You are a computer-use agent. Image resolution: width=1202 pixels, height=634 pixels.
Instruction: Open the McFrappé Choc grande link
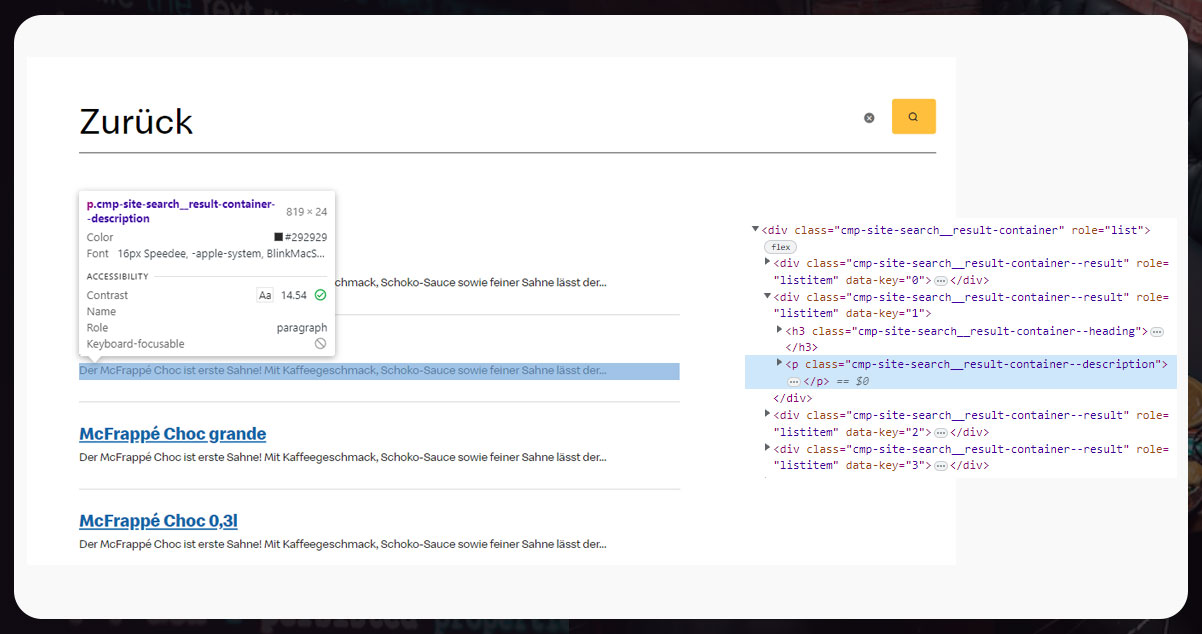click(172, 434)
